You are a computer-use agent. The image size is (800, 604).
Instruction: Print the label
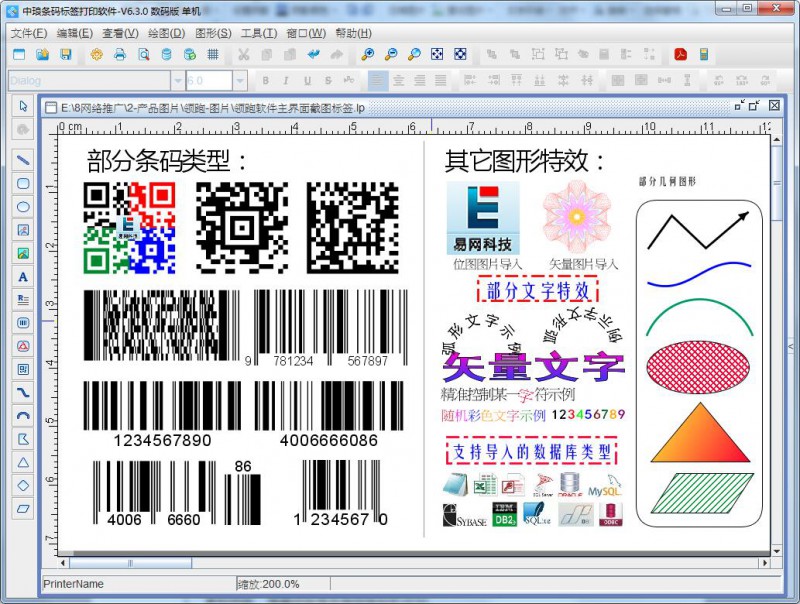[x=120, y=54]
